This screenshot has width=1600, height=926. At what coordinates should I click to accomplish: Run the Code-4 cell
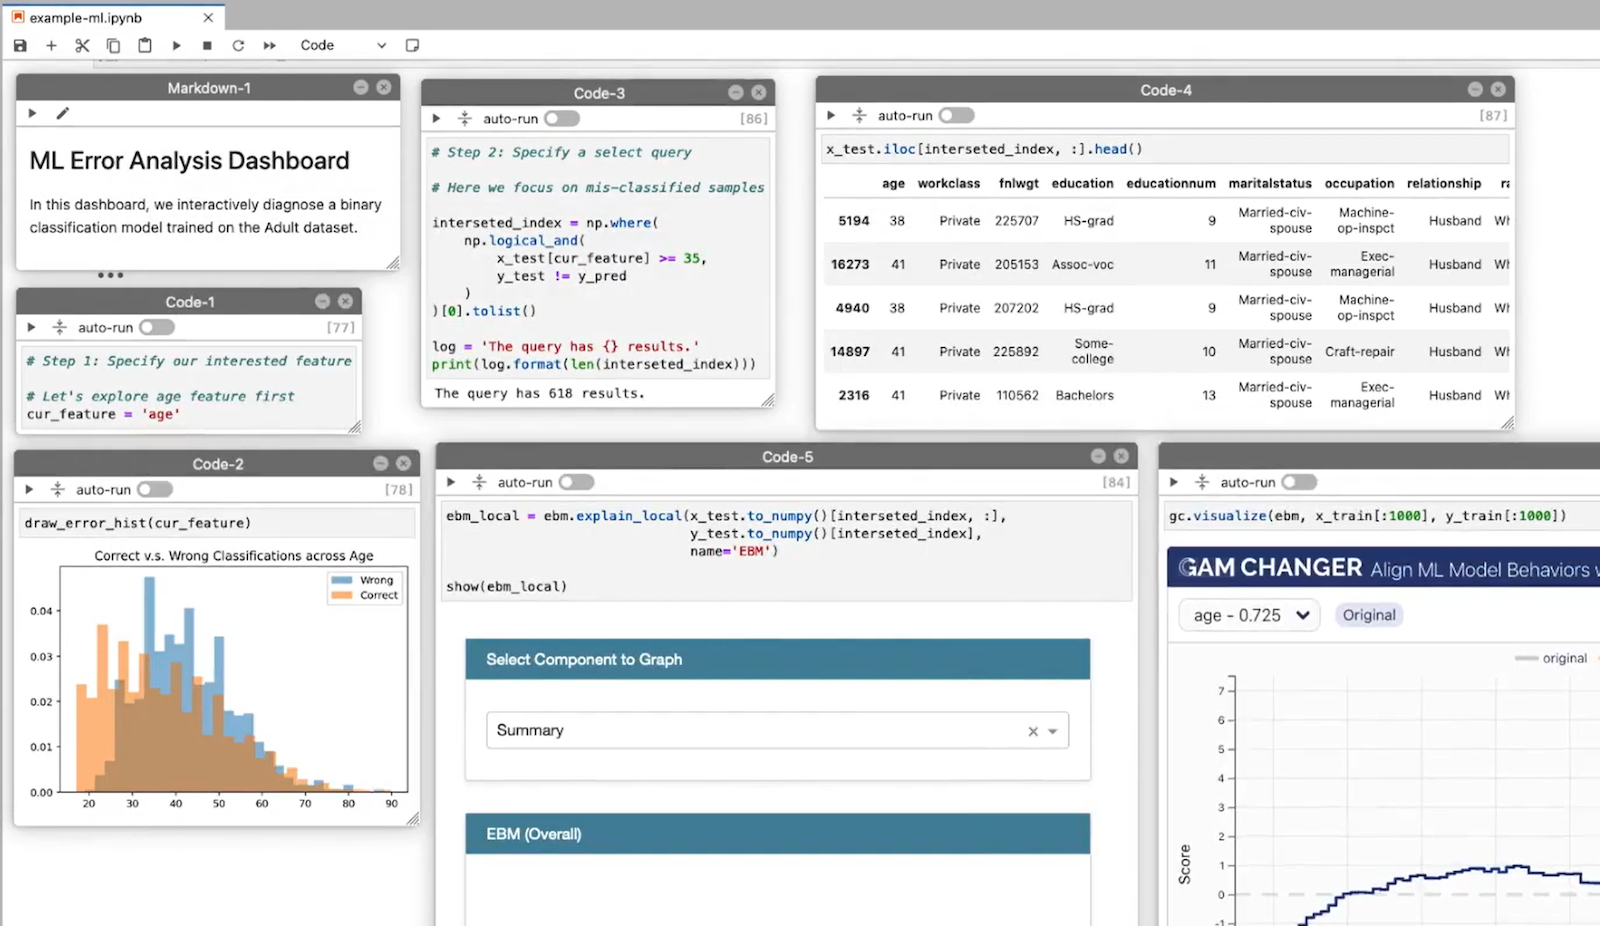point(831,115)
